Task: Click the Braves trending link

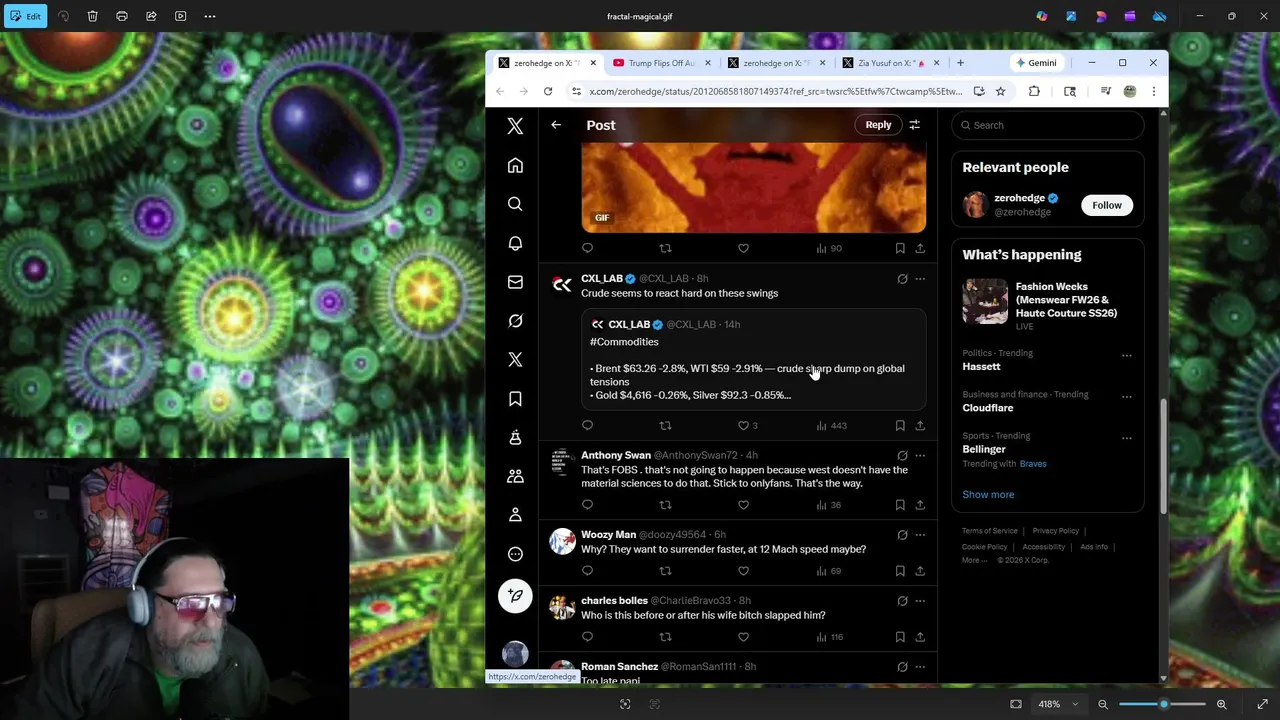Action: pos(1033,464)
